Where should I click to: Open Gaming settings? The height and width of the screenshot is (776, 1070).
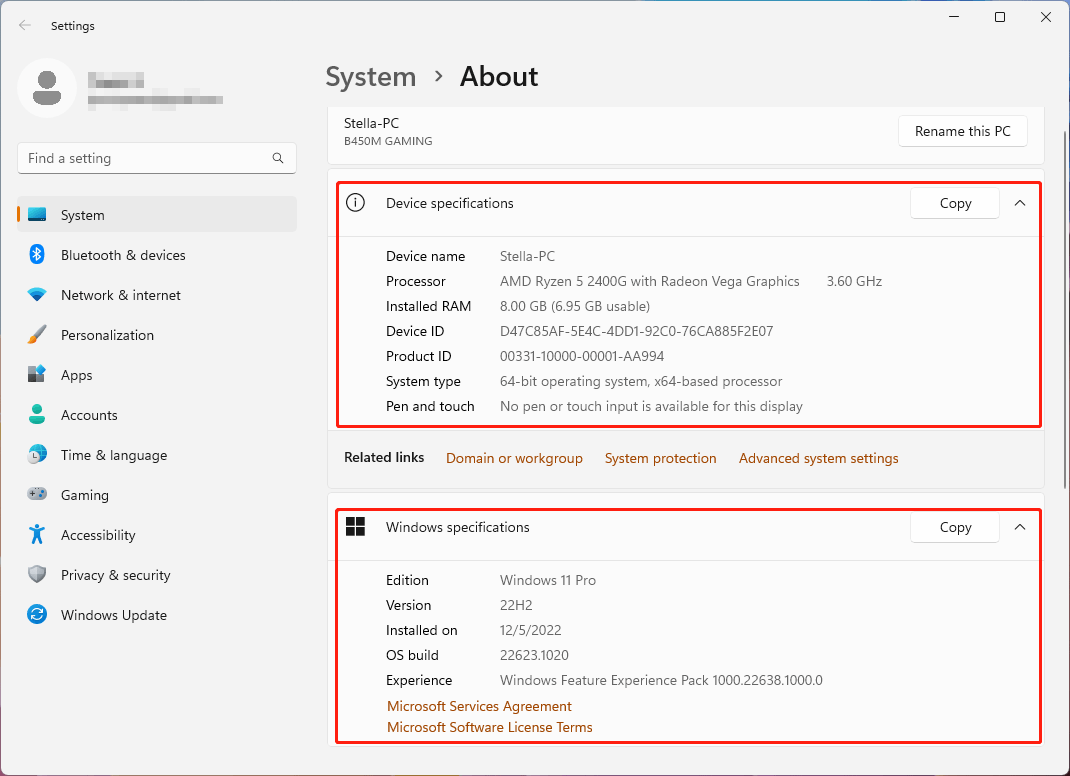coord(85,495)
